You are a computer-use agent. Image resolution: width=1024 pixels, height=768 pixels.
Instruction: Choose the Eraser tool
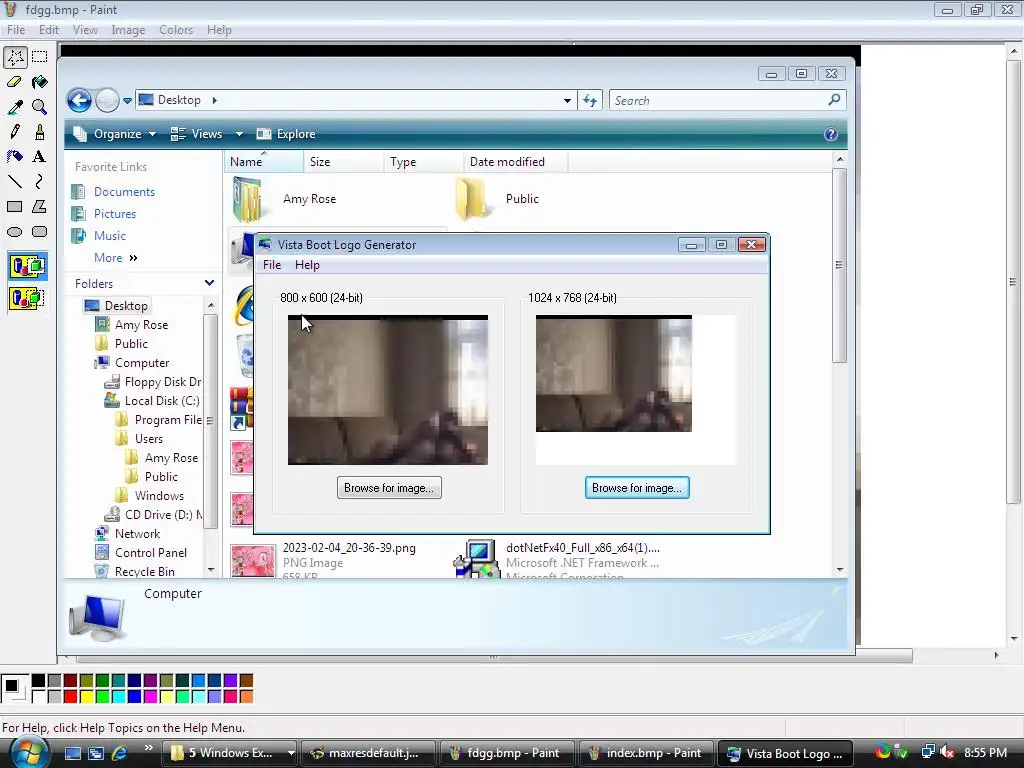[x=15, y=82]
